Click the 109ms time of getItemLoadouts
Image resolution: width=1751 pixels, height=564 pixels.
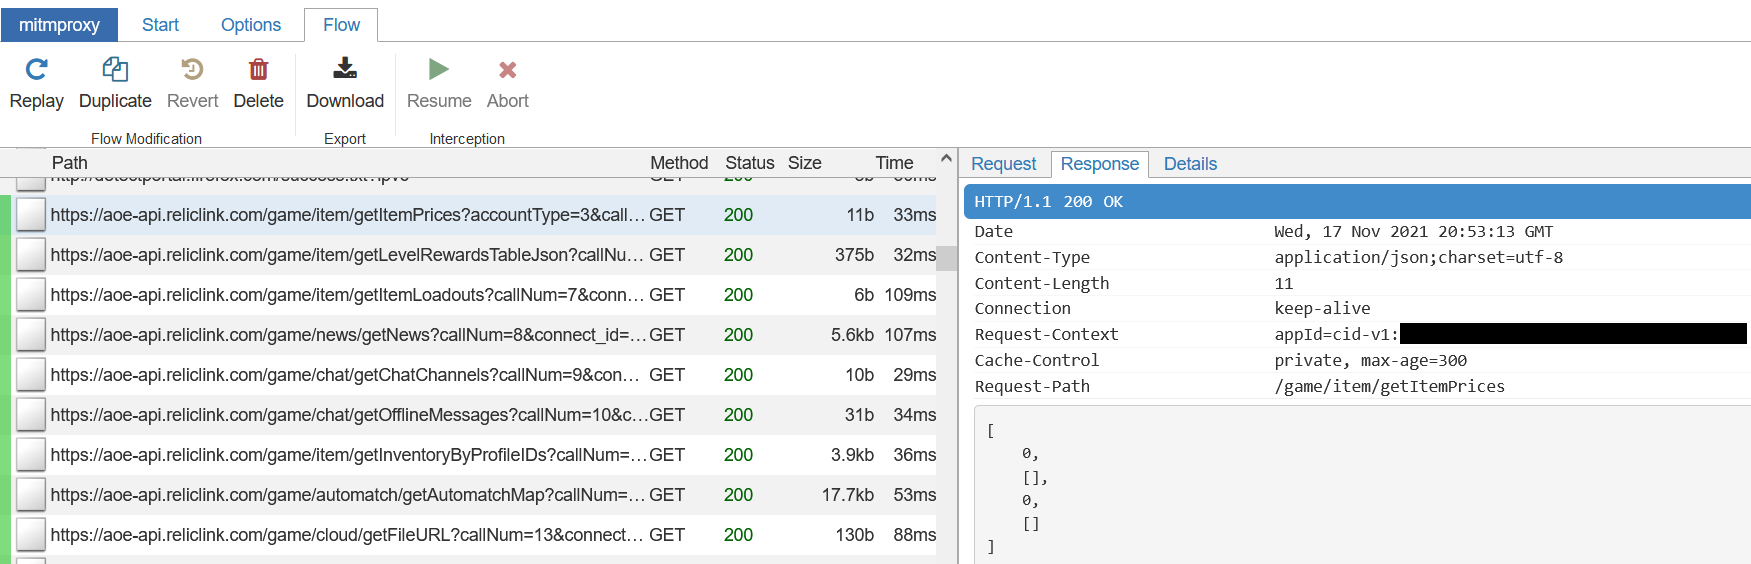[x=910, y=295]
